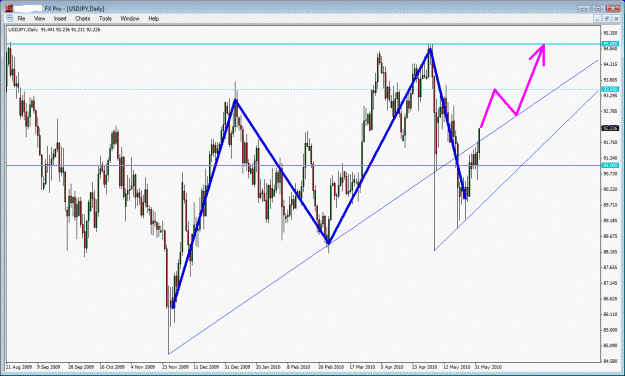This screenshot has height=376, width=625.
Task: Click the 23 Apr 2010 date label
Action: coord(425,367)
